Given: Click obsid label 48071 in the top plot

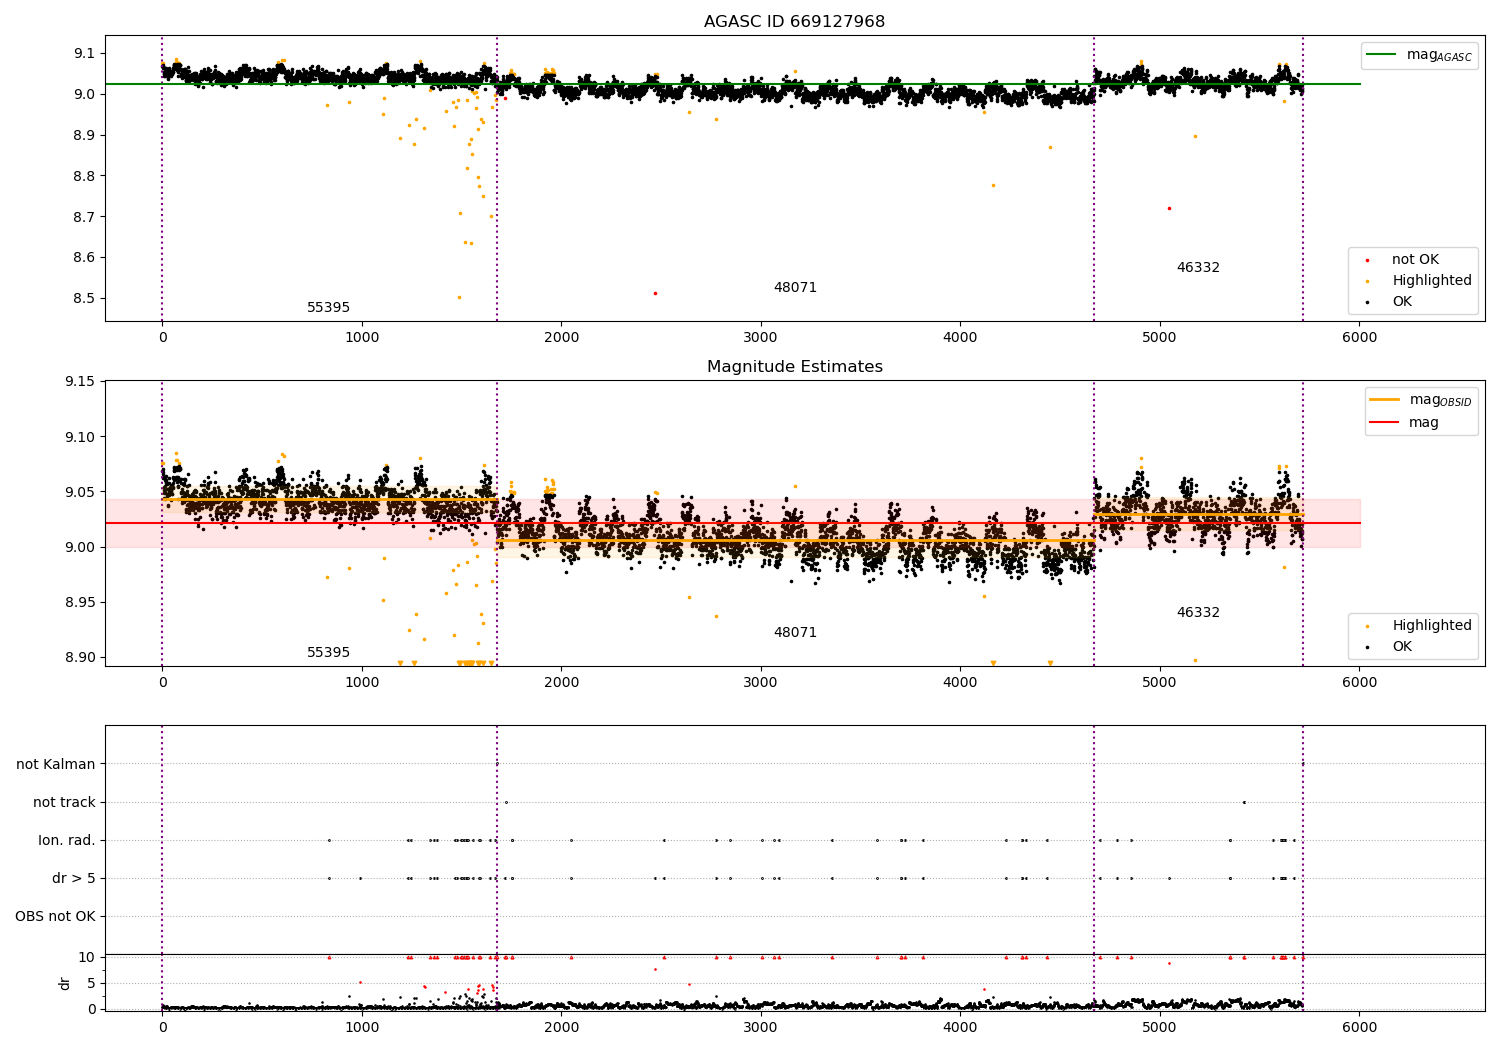Looking at the screenshot, I should click(x=795, y=288).
